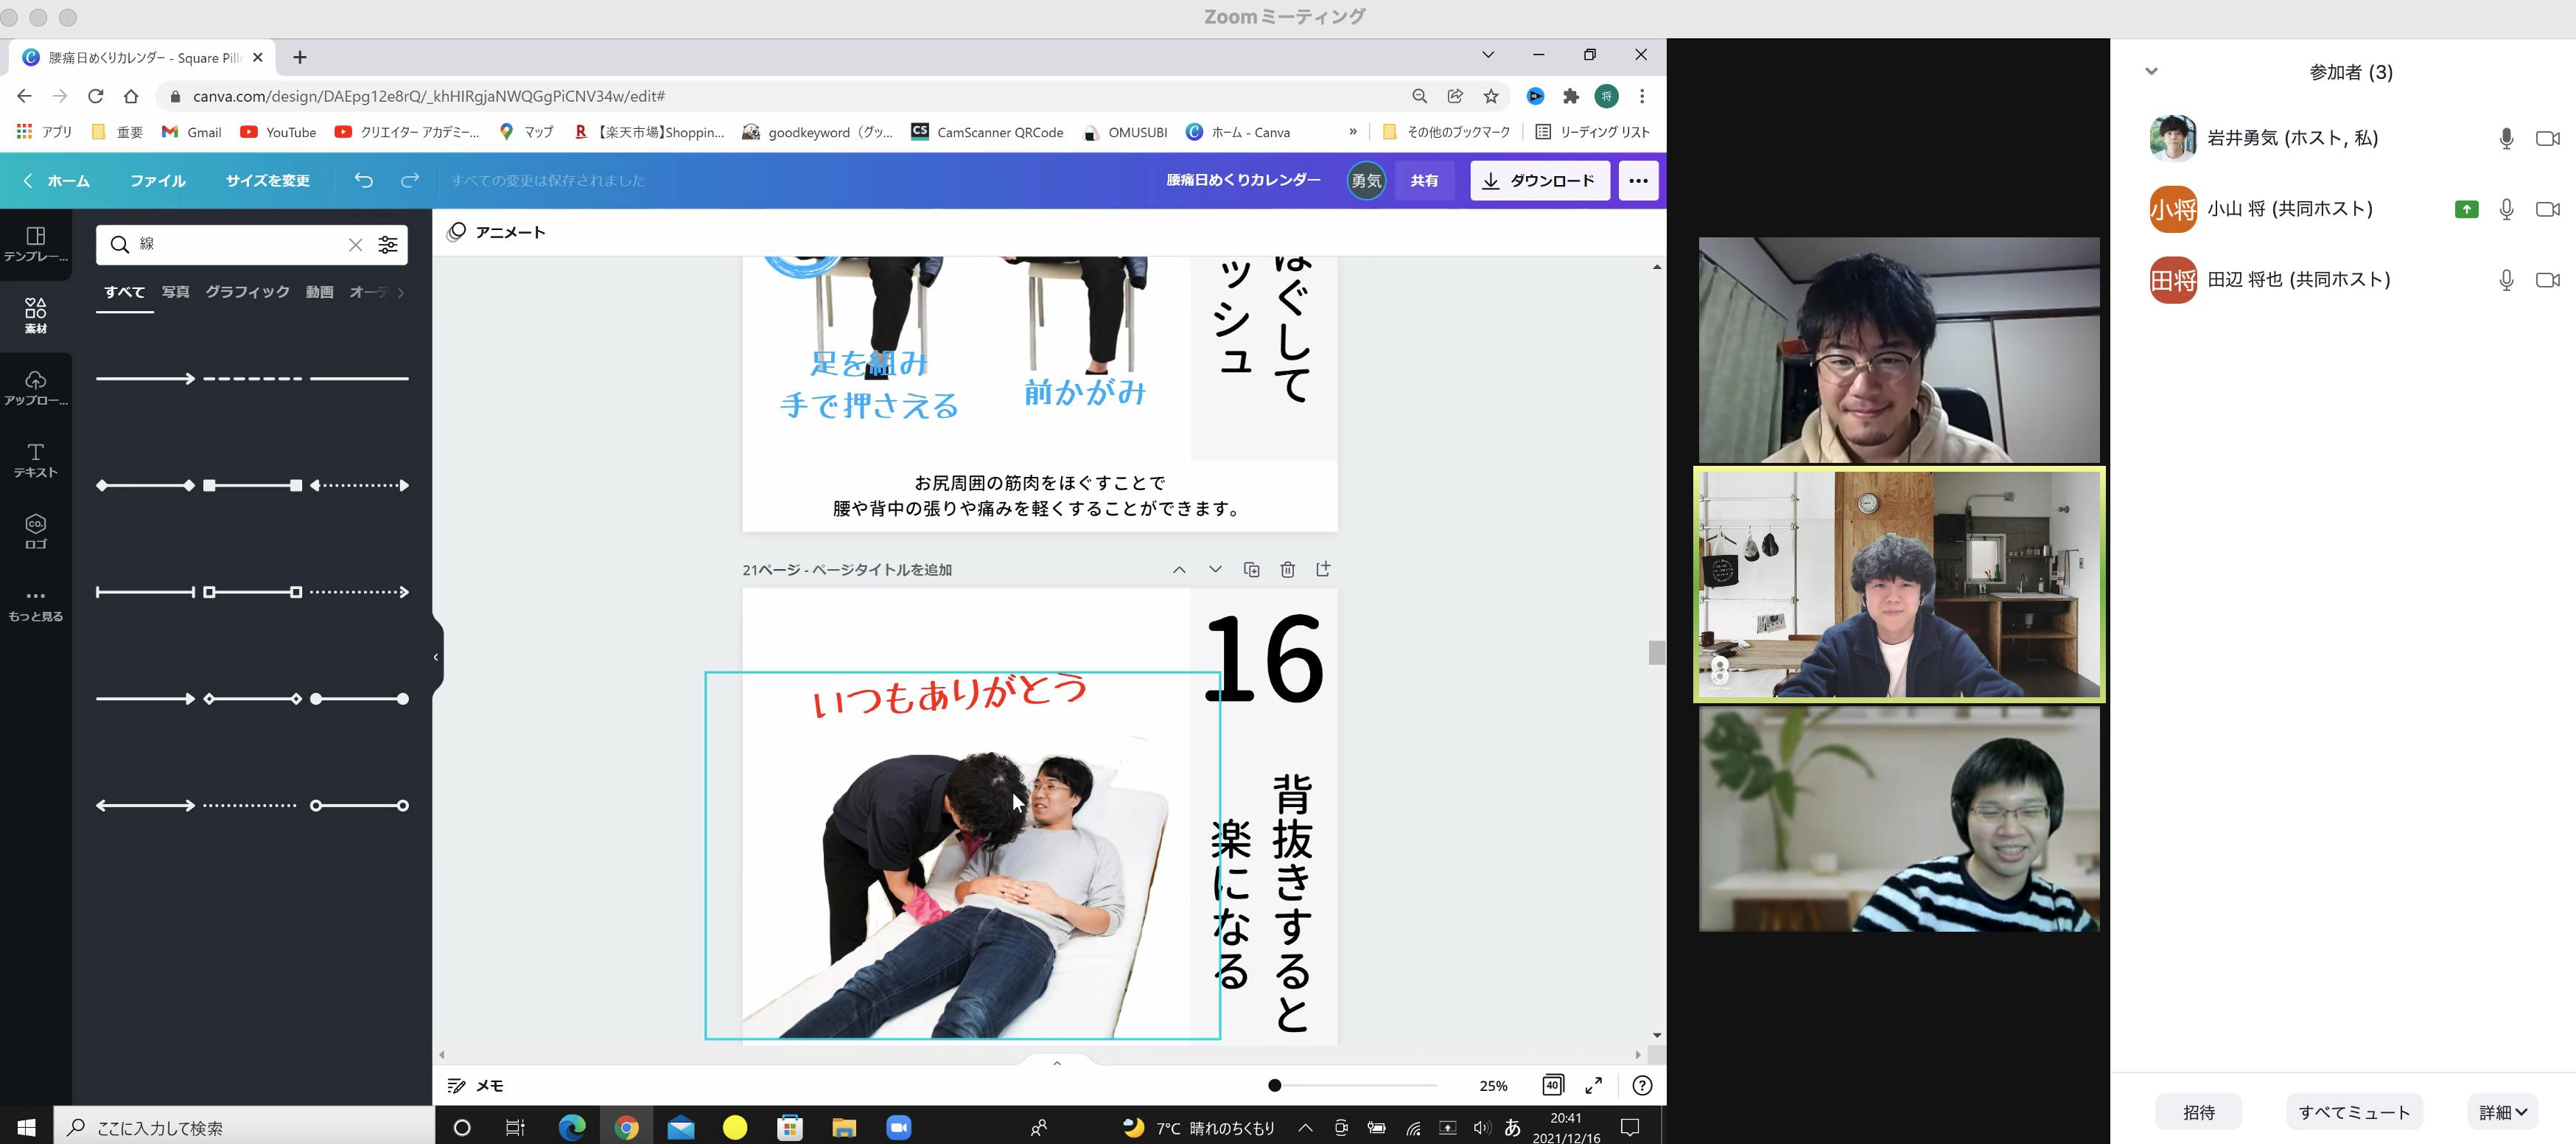Click the zoom level slider handle
Viewport: 2576px width, 1144px height.
click(1274, 1085)
